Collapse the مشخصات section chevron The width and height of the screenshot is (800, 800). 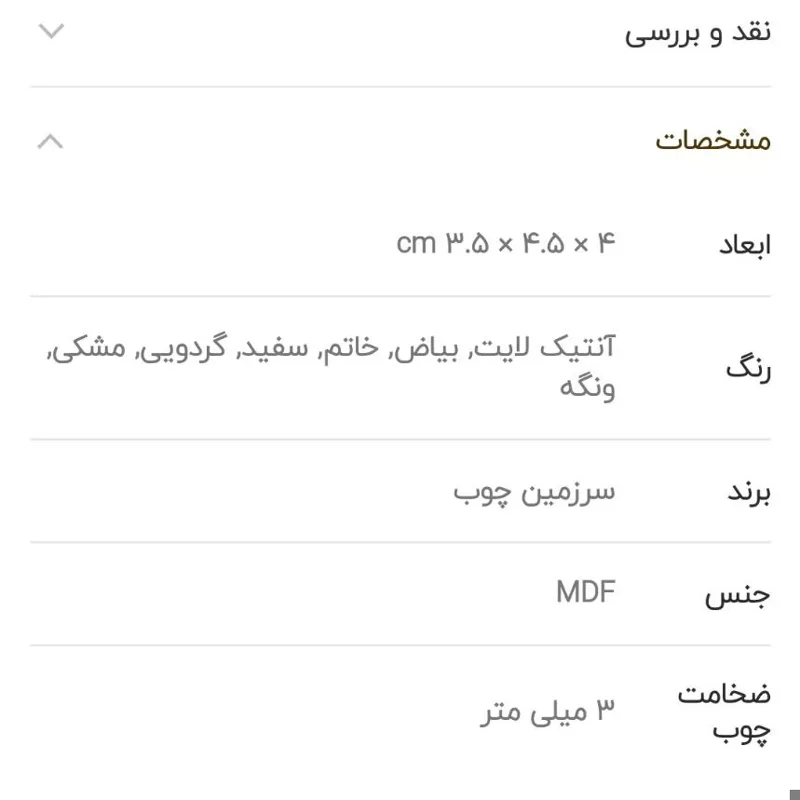(50, 141)
